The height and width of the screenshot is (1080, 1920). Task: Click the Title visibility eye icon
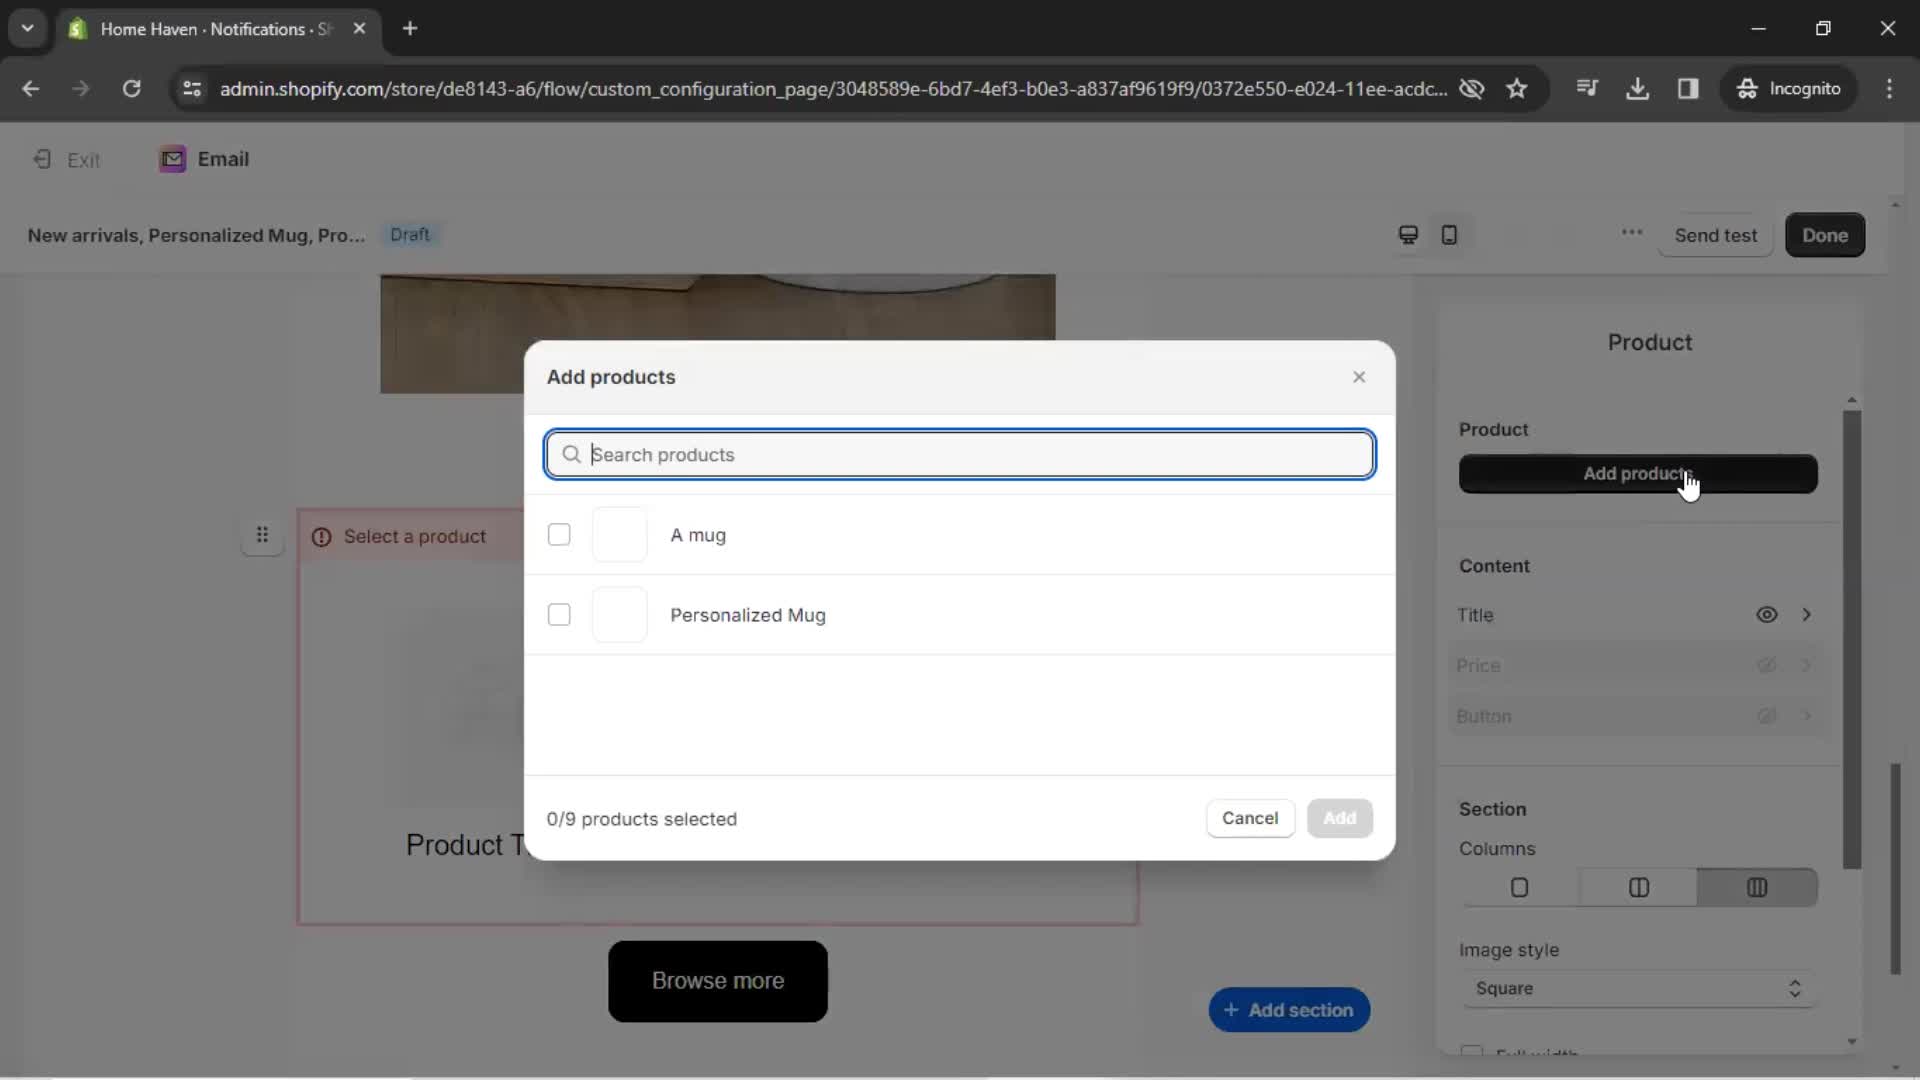click(x=1766, y=615)
